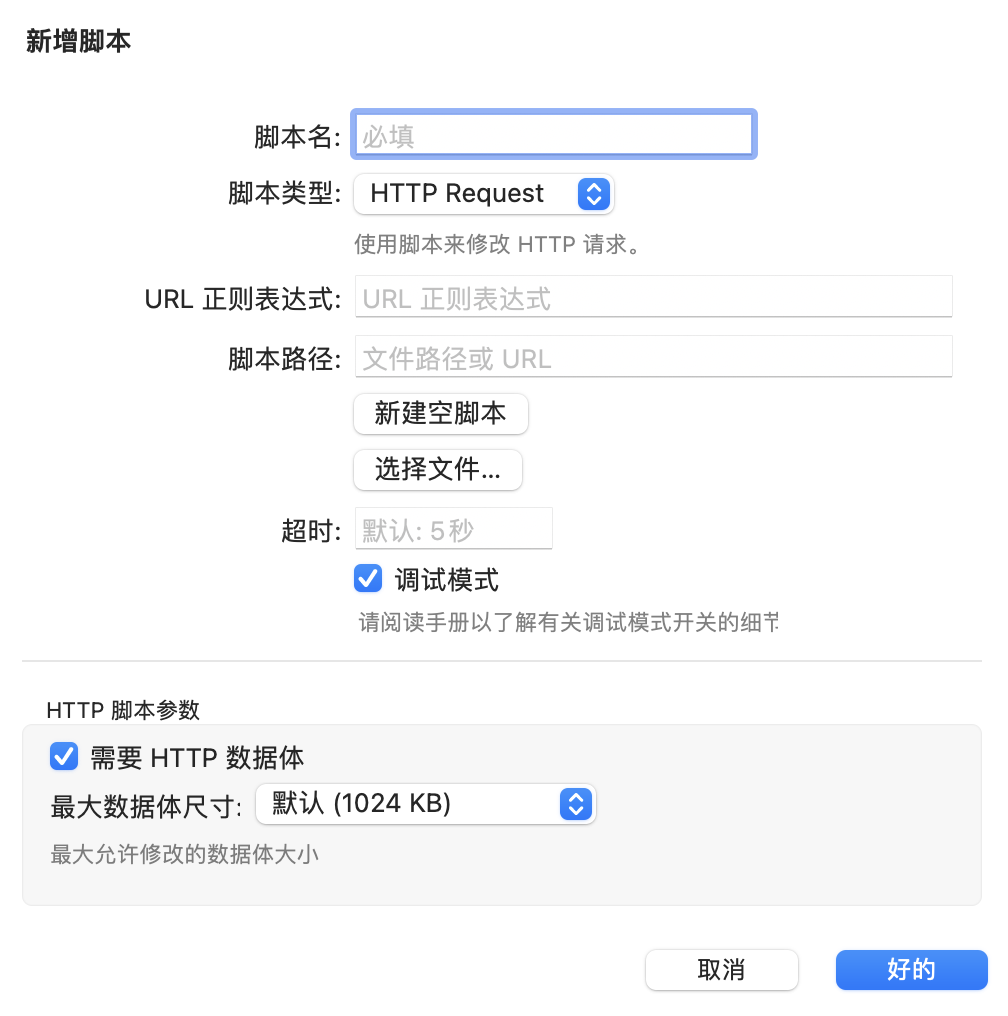Select the 超时 timeout input field

pyautogui.click(x=453, y=529)
